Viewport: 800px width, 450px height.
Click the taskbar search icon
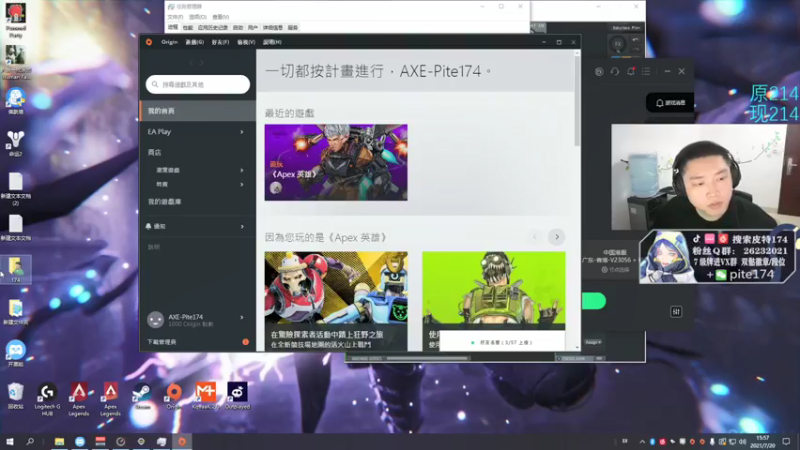pos(30,441)
